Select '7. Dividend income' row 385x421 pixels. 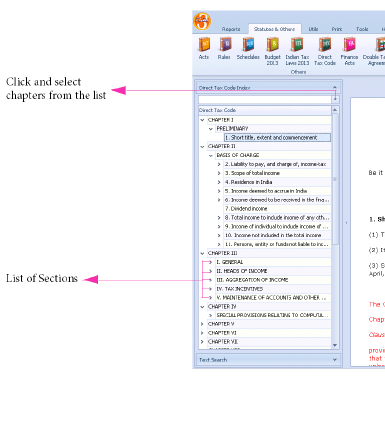tap(277, 209)
